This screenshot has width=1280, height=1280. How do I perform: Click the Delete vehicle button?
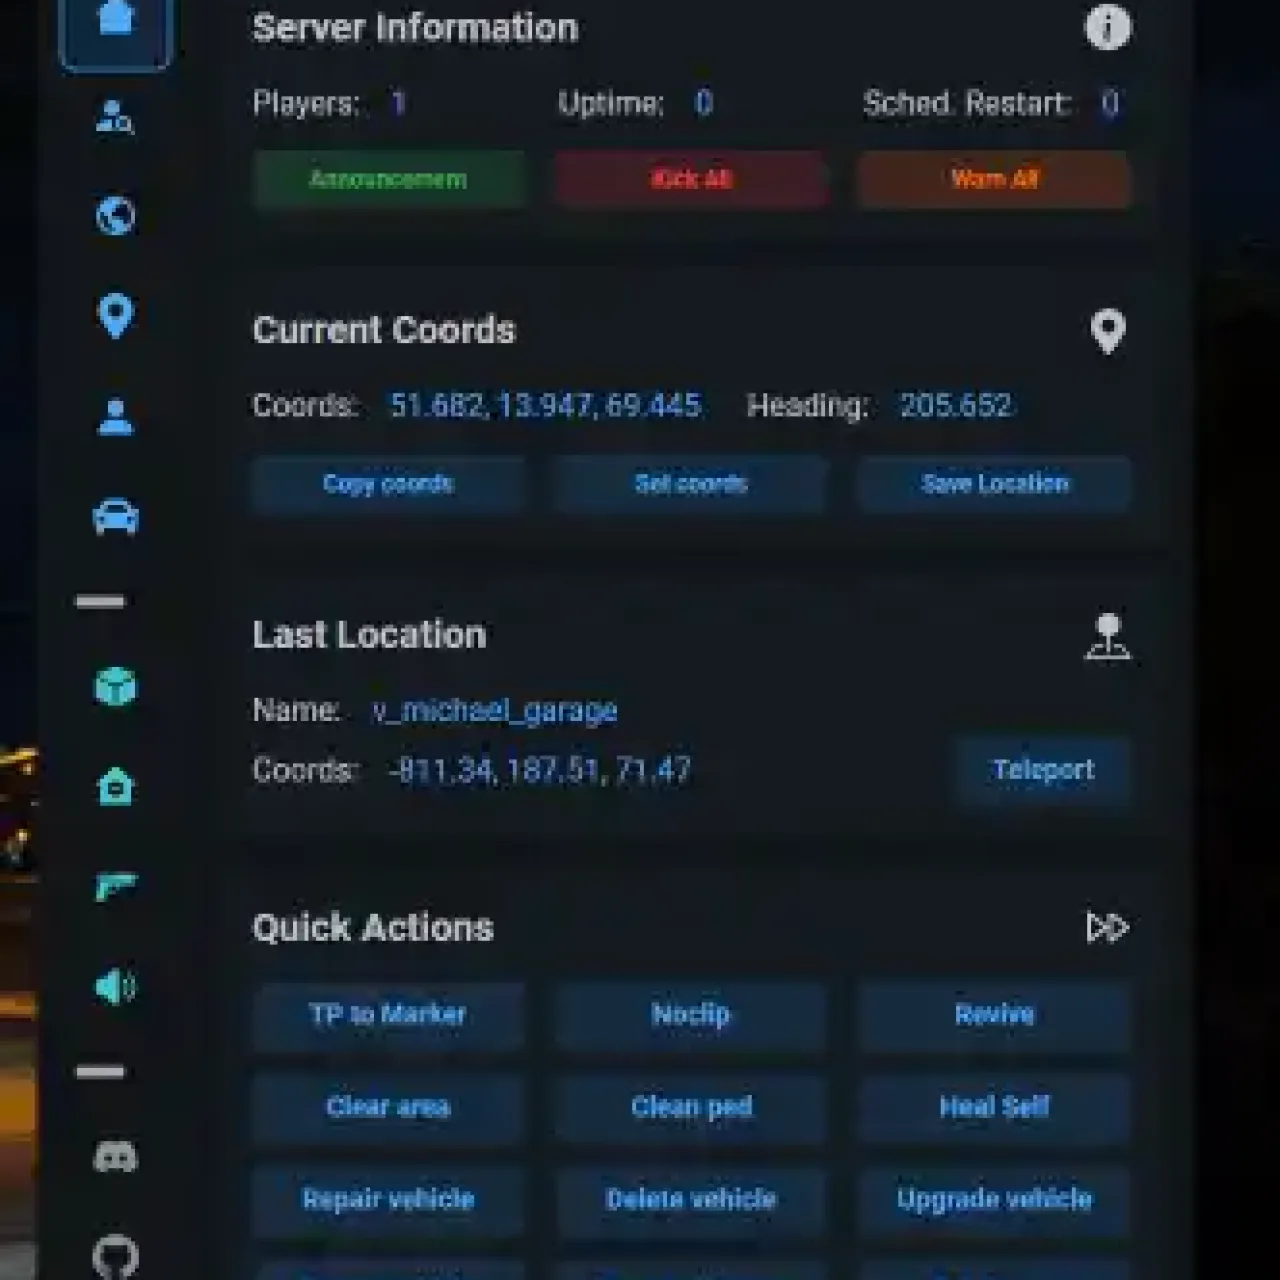(691, 1199)
